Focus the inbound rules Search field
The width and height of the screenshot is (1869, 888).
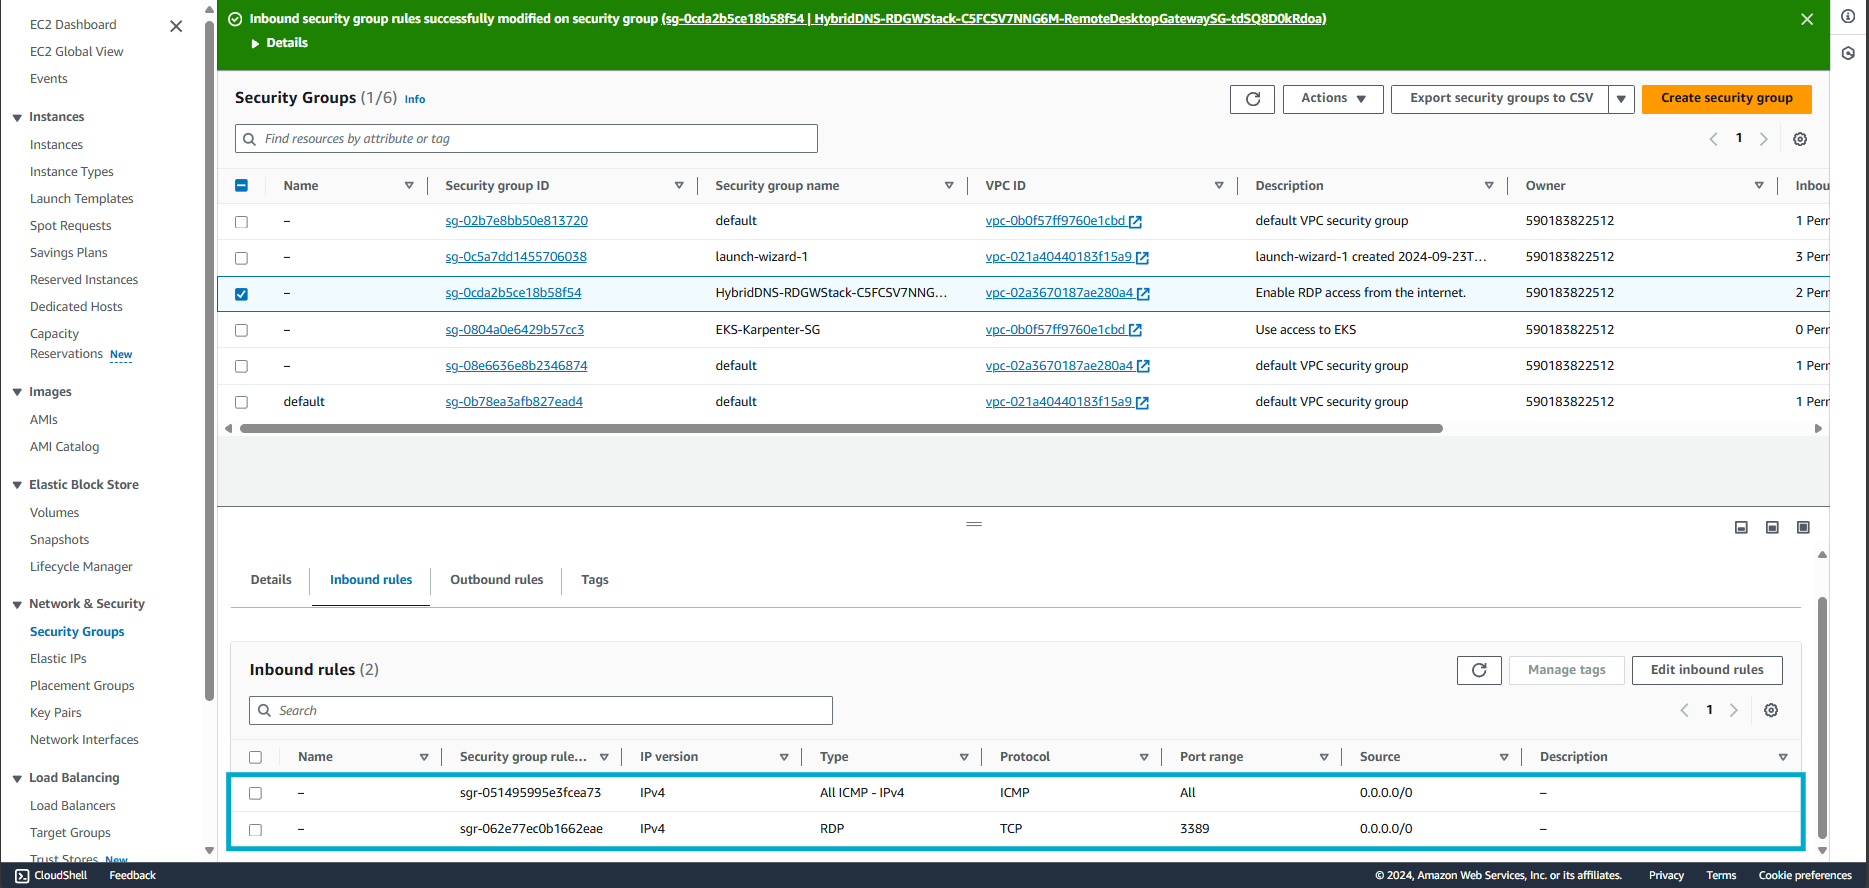click(x=541, y=711)
